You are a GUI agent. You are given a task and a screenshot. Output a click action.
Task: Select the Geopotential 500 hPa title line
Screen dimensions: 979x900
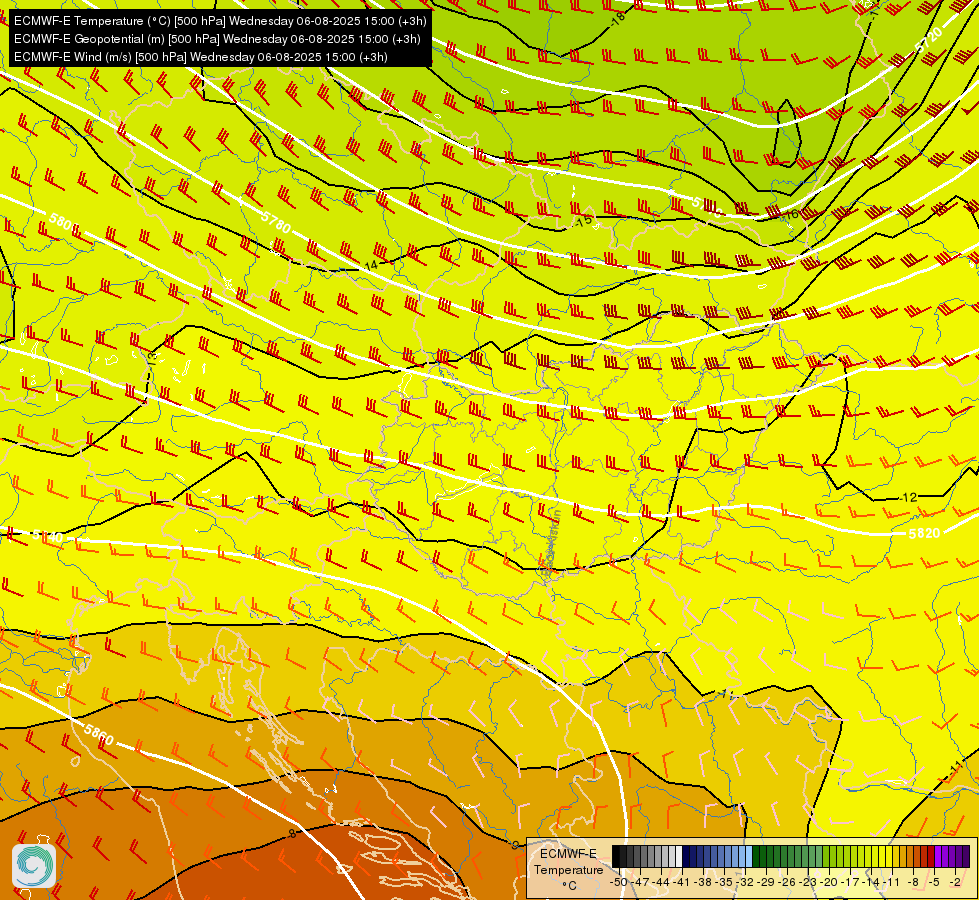pyautogui.click(x=217, y=39)
